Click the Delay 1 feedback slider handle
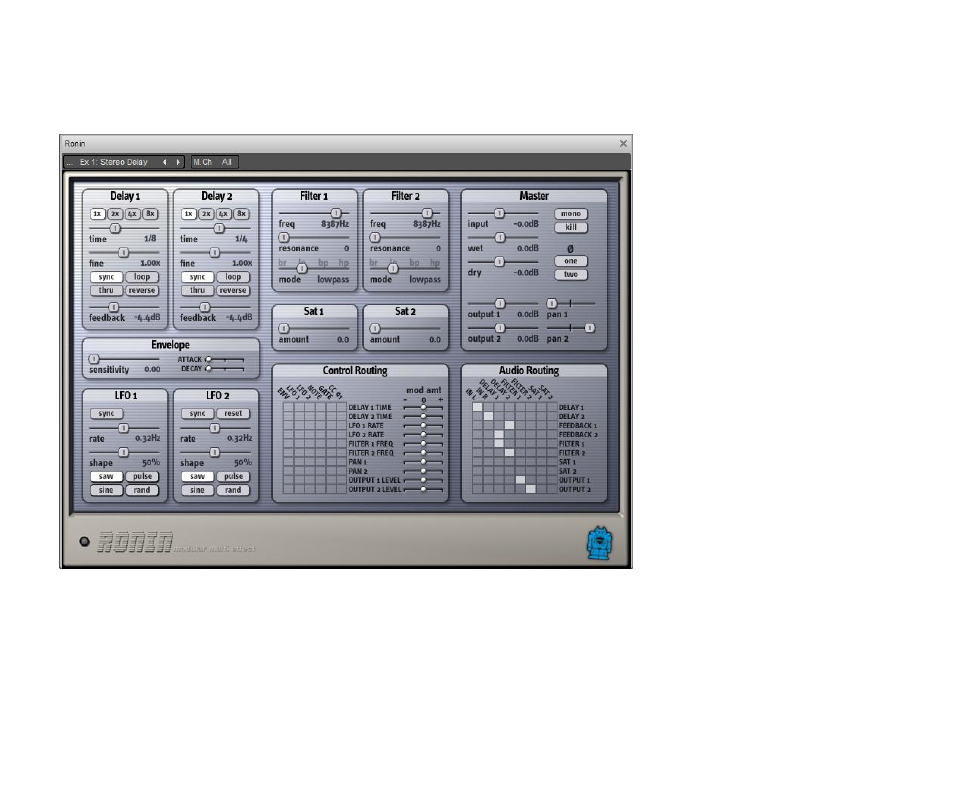Image resolution: width=954 pixels, height=811 pixels. pos(113,307)
